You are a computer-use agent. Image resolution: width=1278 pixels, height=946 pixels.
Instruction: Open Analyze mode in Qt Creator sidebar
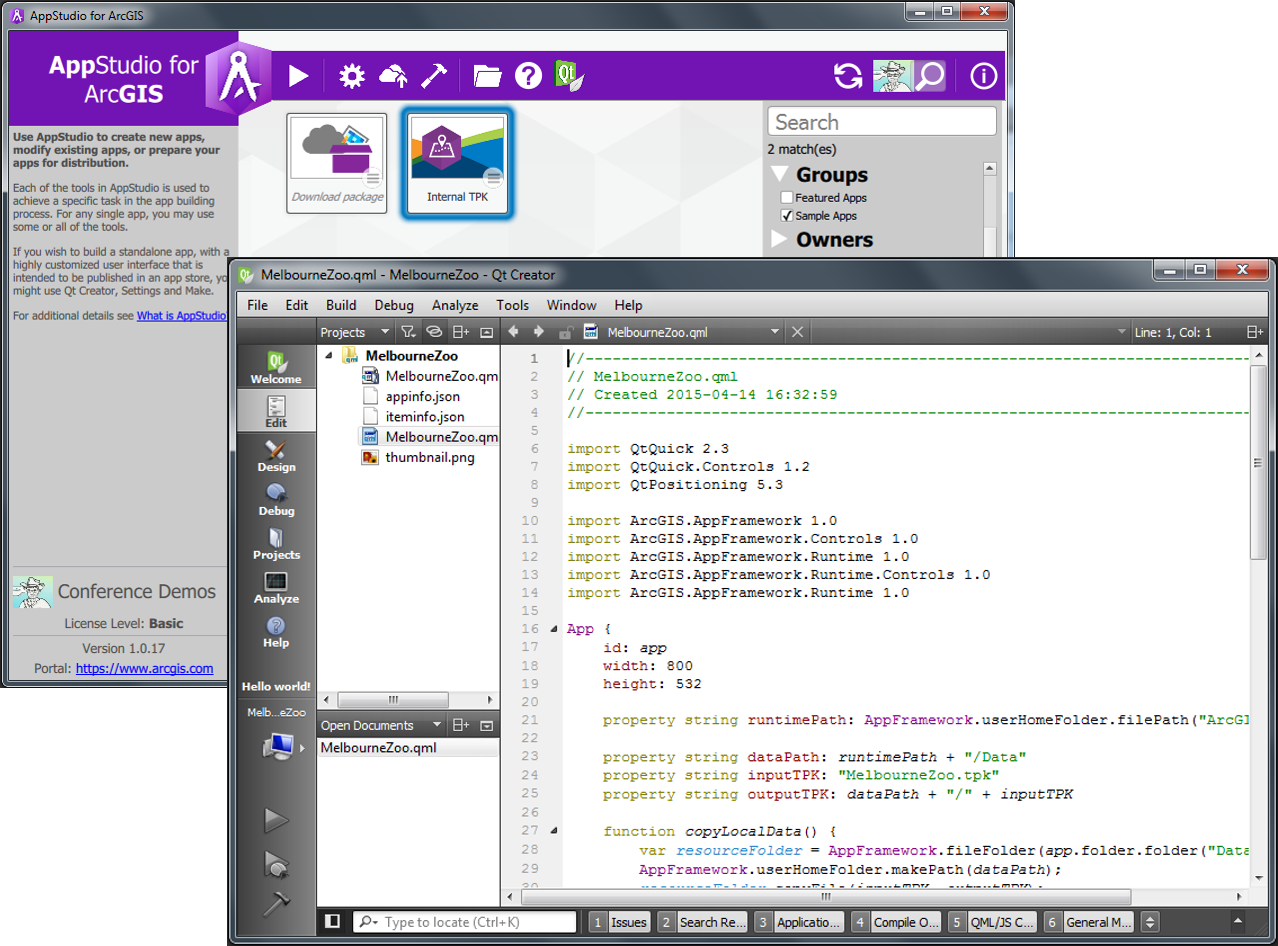(276, 587)
